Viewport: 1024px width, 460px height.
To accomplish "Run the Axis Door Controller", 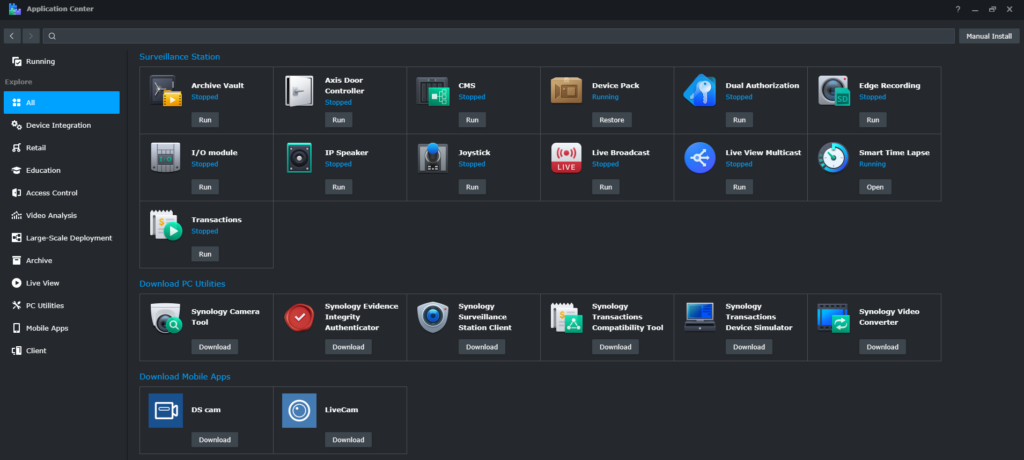I will coord(338,120).
